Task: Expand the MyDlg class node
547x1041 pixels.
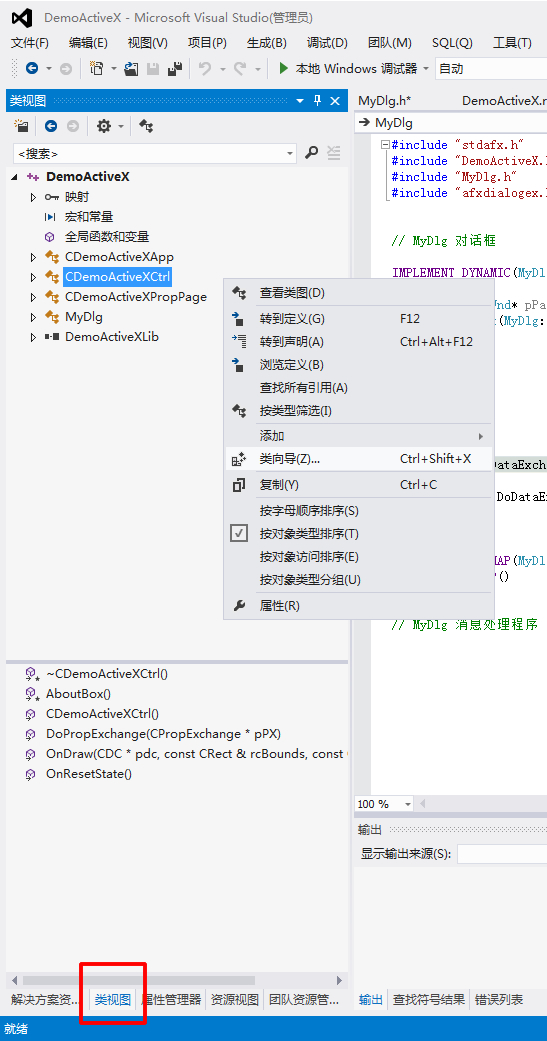Action: [x=33, y=317]
